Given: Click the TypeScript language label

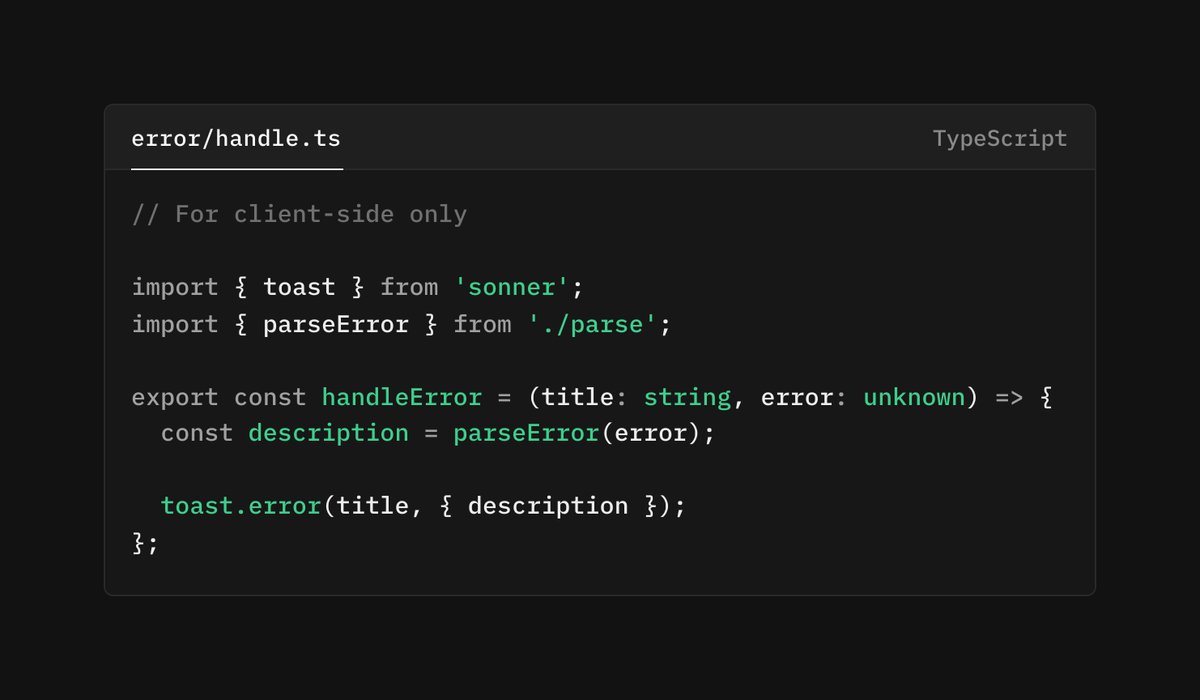Looking at the screenshot, I should 1000,138.
